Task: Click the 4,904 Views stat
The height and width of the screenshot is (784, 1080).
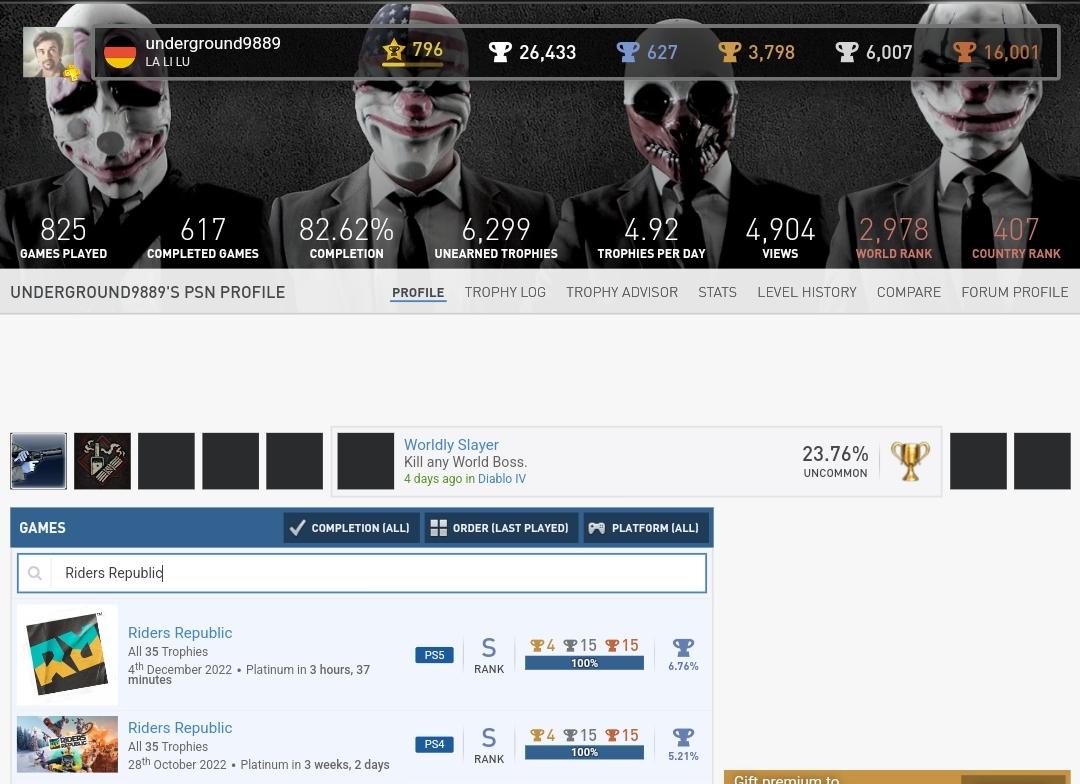Action: coord(780,238)
